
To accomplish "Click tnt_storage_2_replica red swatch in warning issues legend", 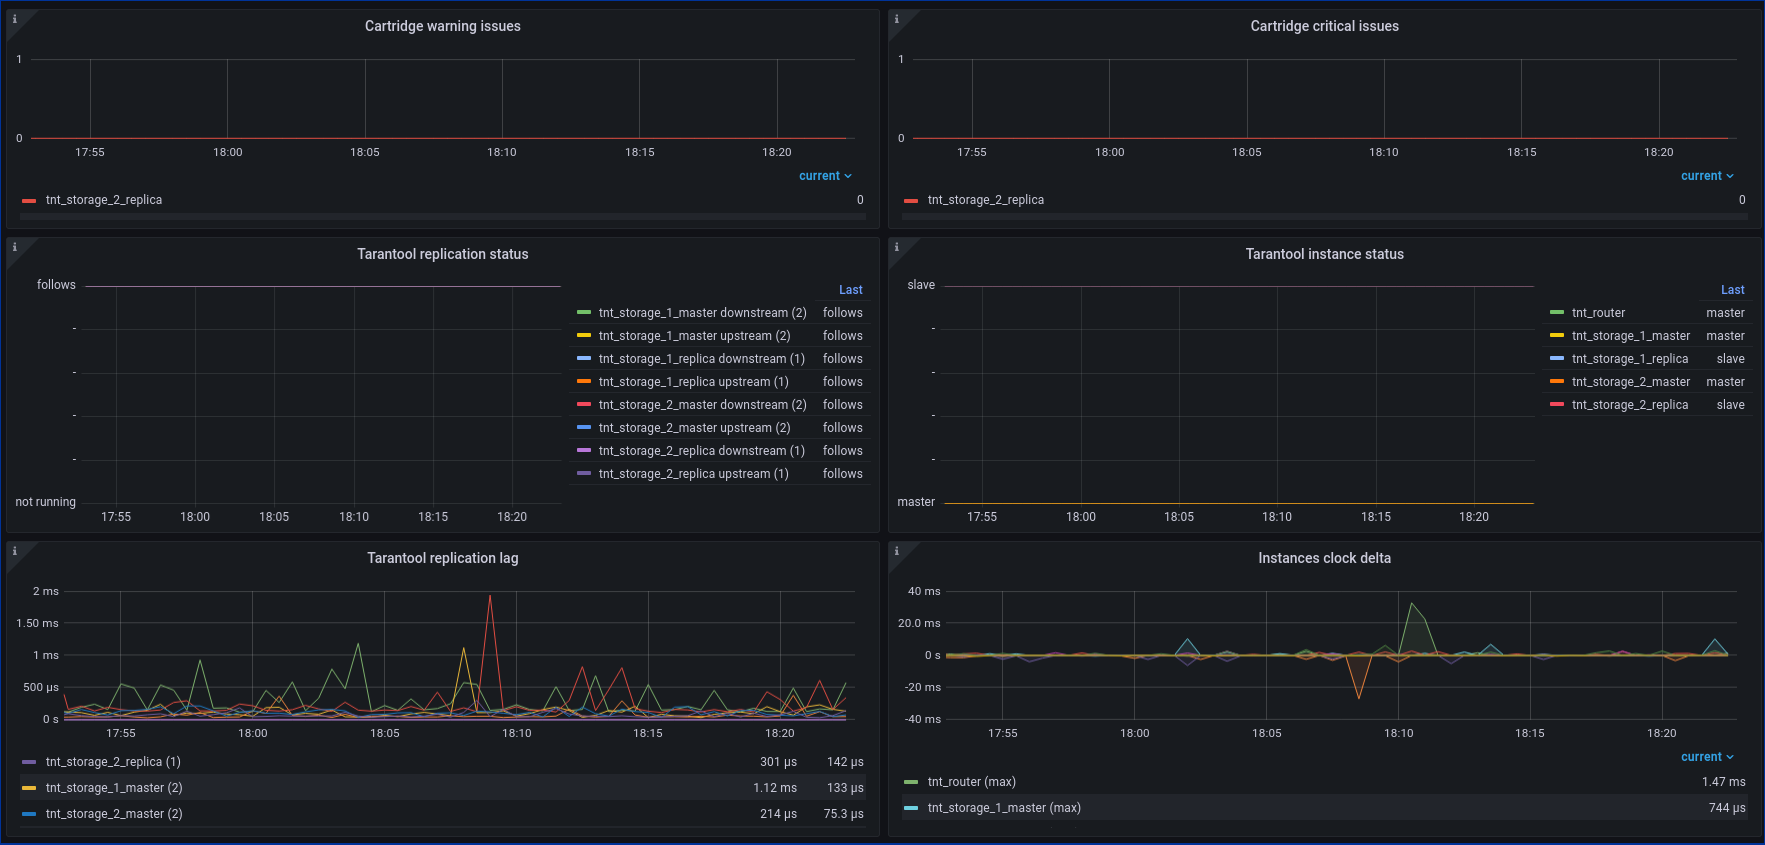I will [x=29, y=201].
